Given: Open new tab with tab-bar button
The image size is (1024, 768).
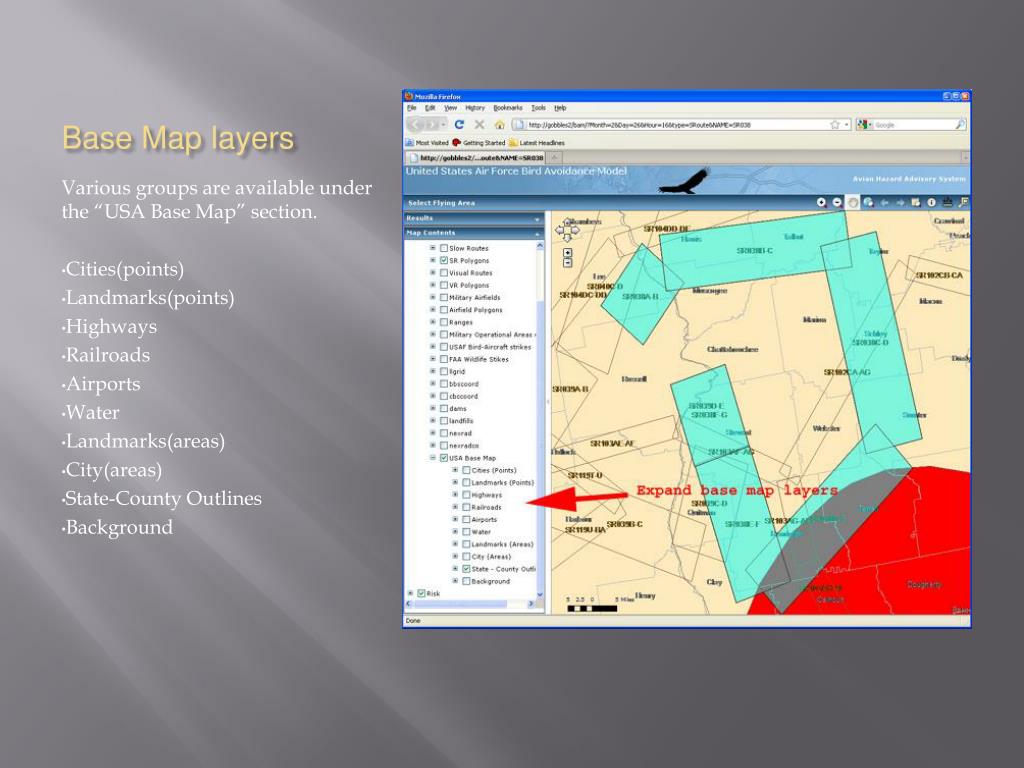Looking at the screenshot, I should tap(554, 157).
